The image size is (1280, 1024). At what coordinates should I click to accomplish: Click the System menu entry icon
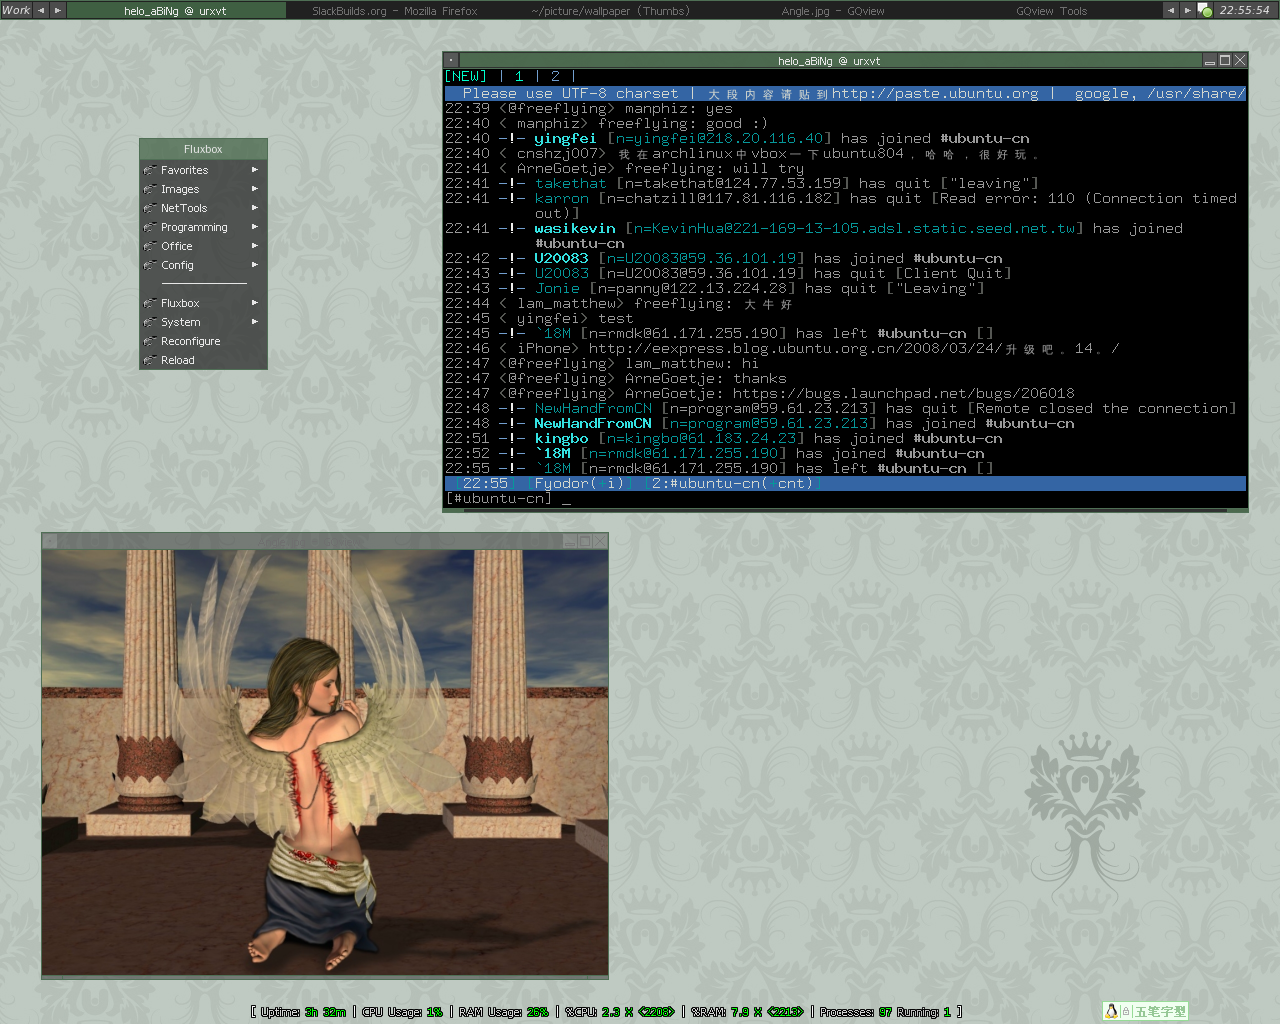(x=150, y=322)
